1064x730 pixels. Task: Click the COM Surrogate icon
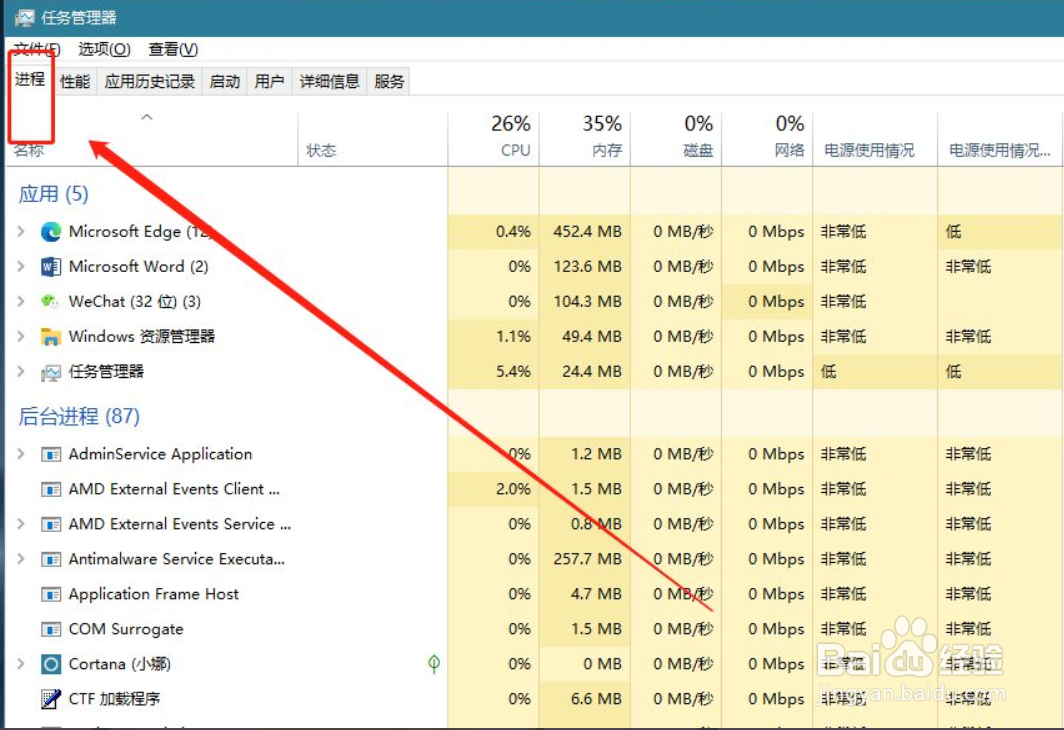(51, 630)
